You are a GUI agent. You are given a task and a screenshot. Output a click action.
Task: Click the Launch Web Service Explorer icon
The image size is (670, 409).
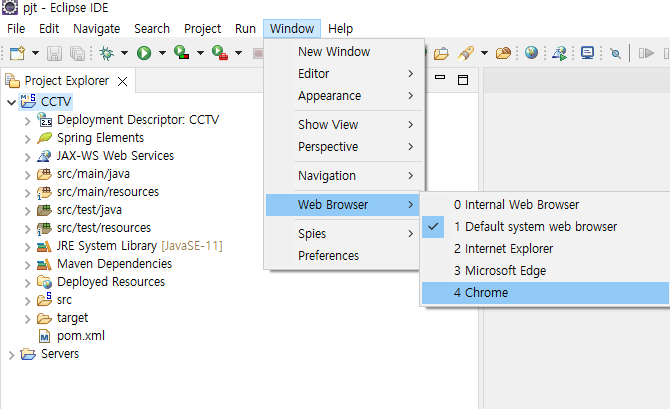click(x=559, y=53)
